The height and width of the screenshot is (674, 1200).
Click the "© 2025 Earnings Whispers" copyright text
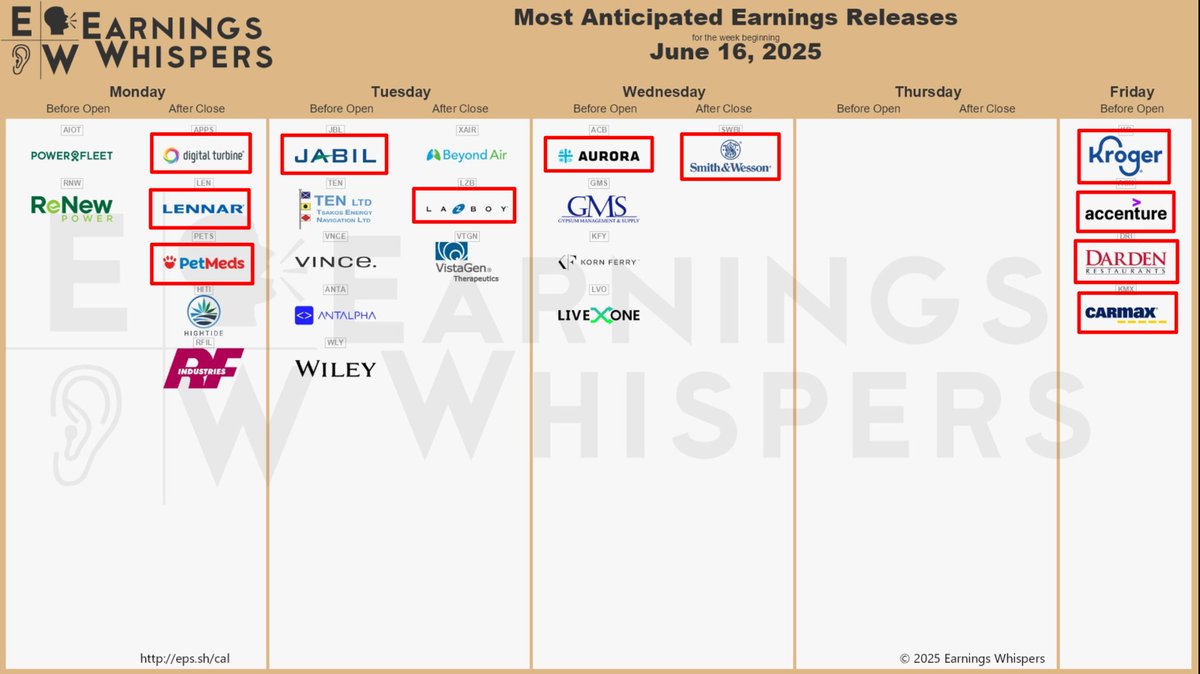coord(972,659)
